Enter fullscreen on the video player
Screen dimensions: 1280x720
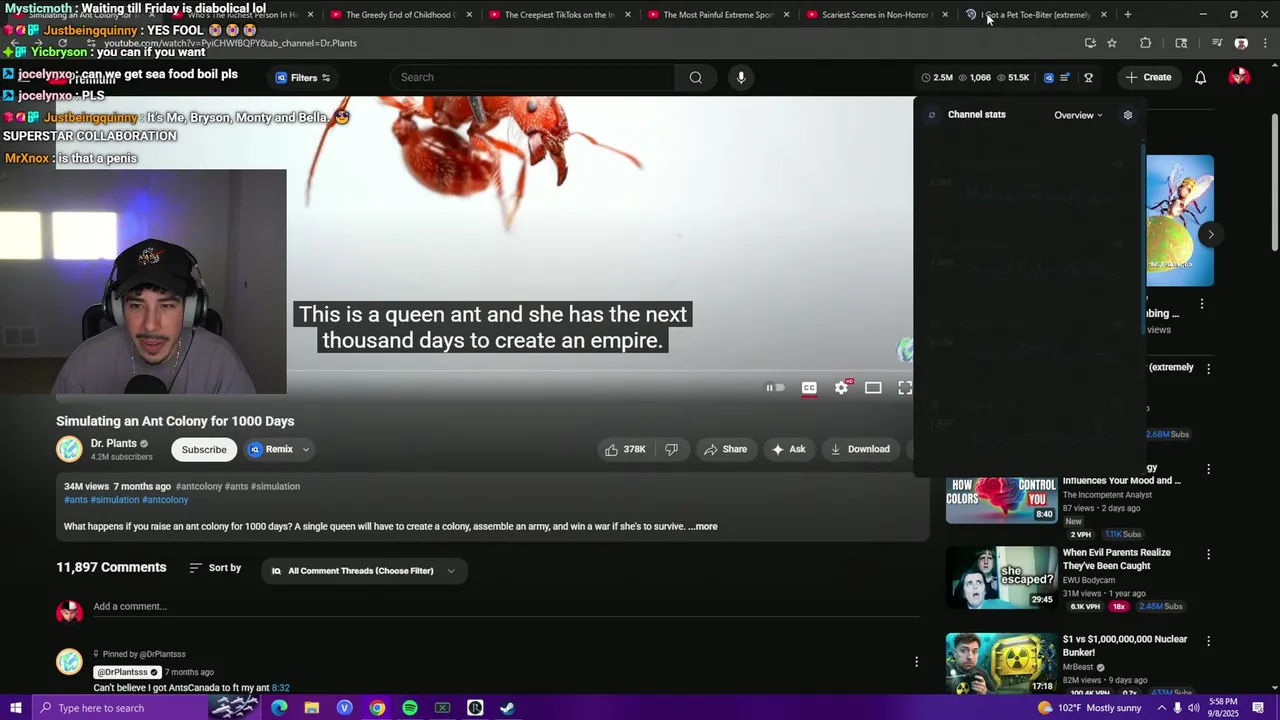(x=905, y=388)
